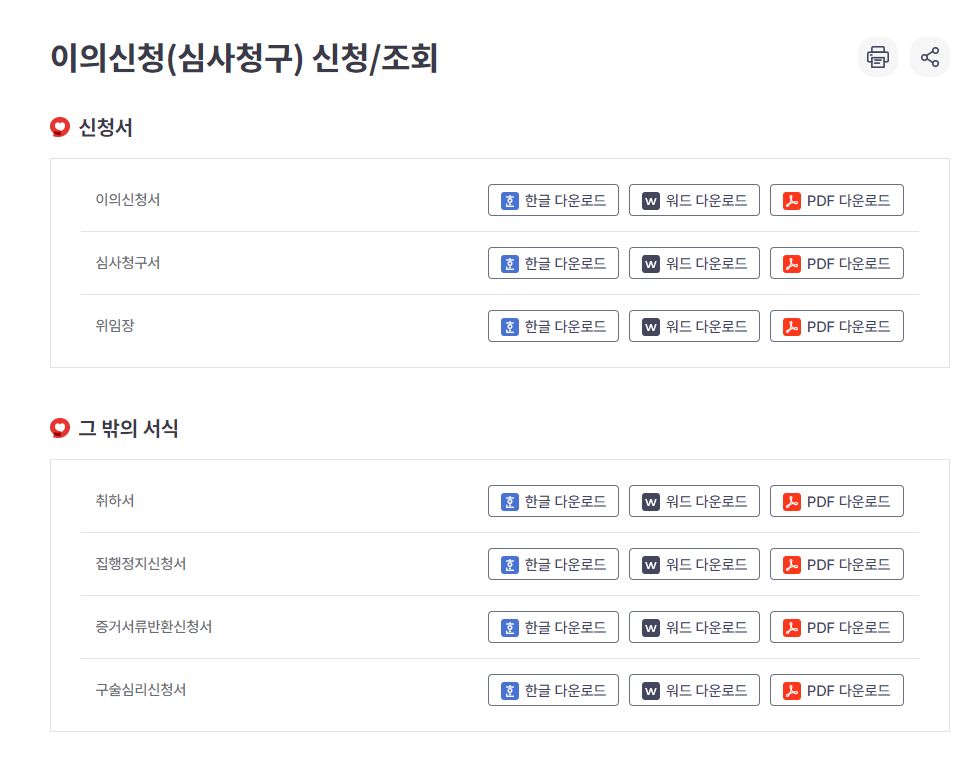Click the red speech-bubble icon next to 신청서 heading

(x=59, y=127)
